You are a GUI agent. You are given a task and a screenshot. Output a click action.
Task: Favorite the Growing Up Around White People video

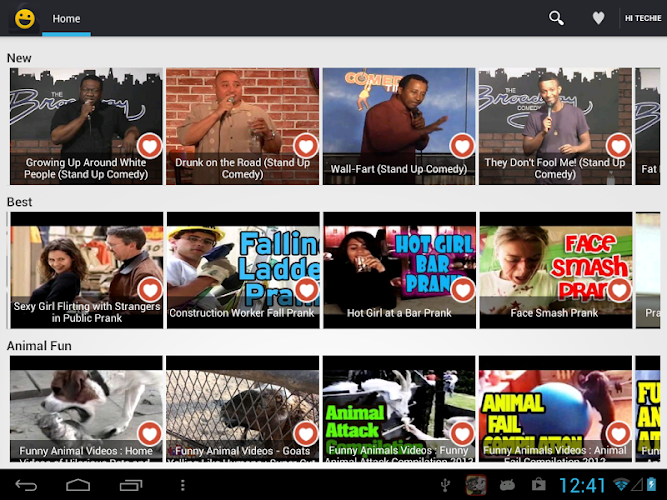click(149, 146)
